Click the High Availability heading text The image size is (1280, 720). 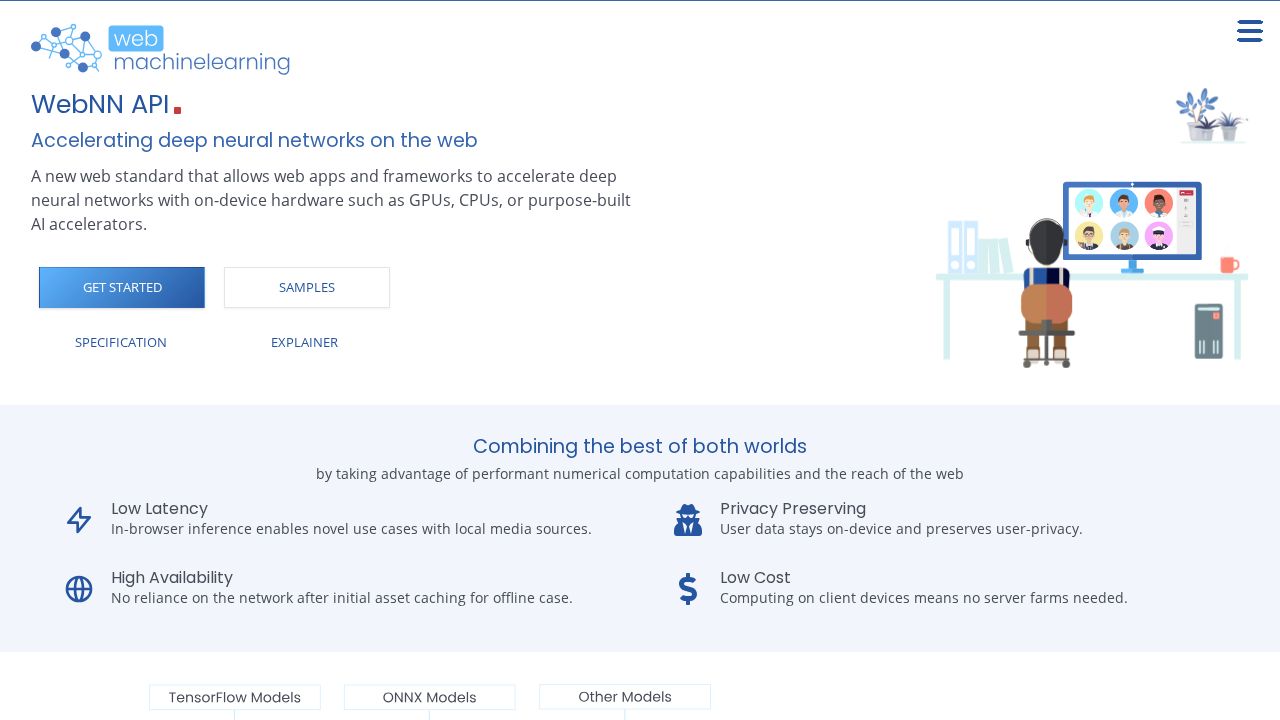pos(172,577)
